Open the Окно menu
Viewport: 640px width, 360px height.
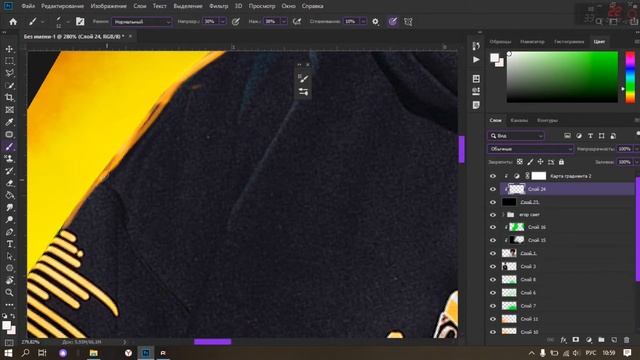288,6
